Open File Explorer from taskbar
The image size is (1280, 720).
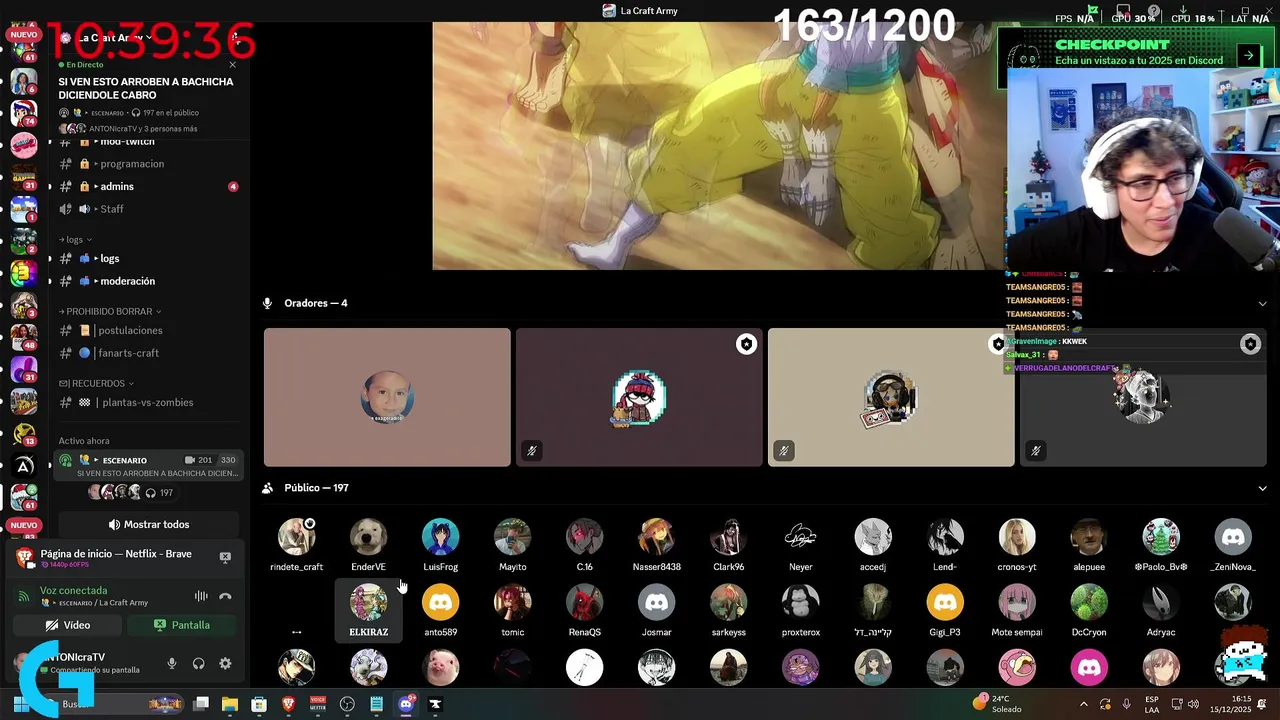click(x=229, y=704)
